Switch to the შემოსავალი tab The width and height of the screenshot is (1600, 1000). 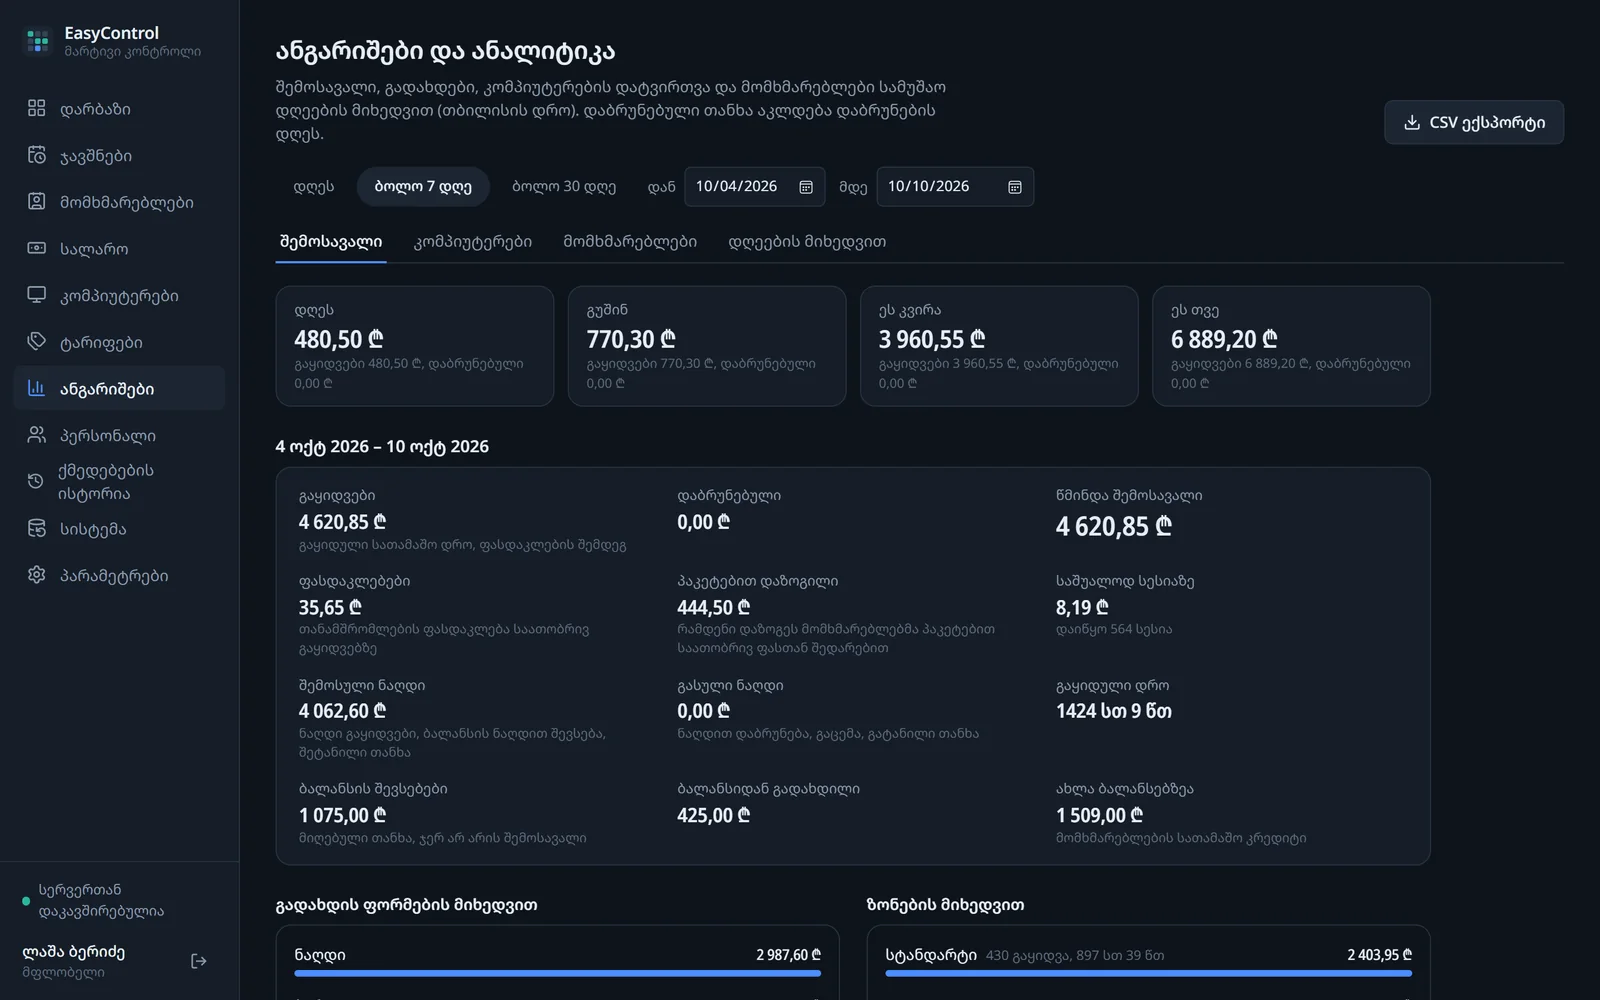click(x=331, y=242)
